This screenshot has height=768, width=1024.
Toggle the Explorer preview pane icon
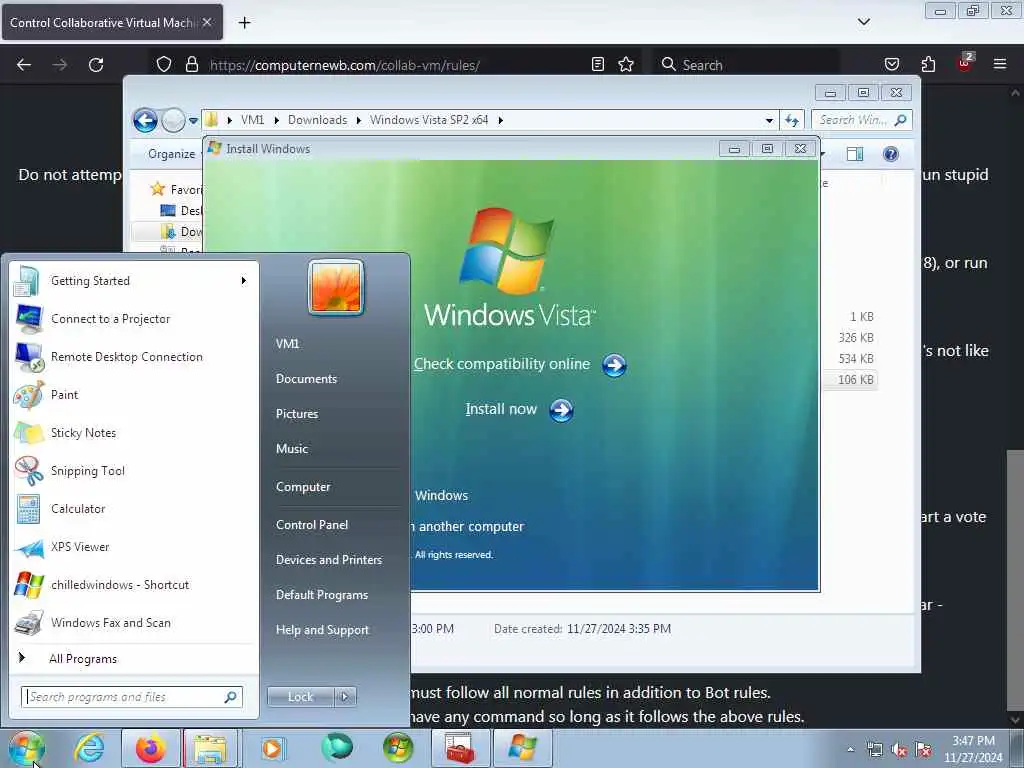[854, 154]
